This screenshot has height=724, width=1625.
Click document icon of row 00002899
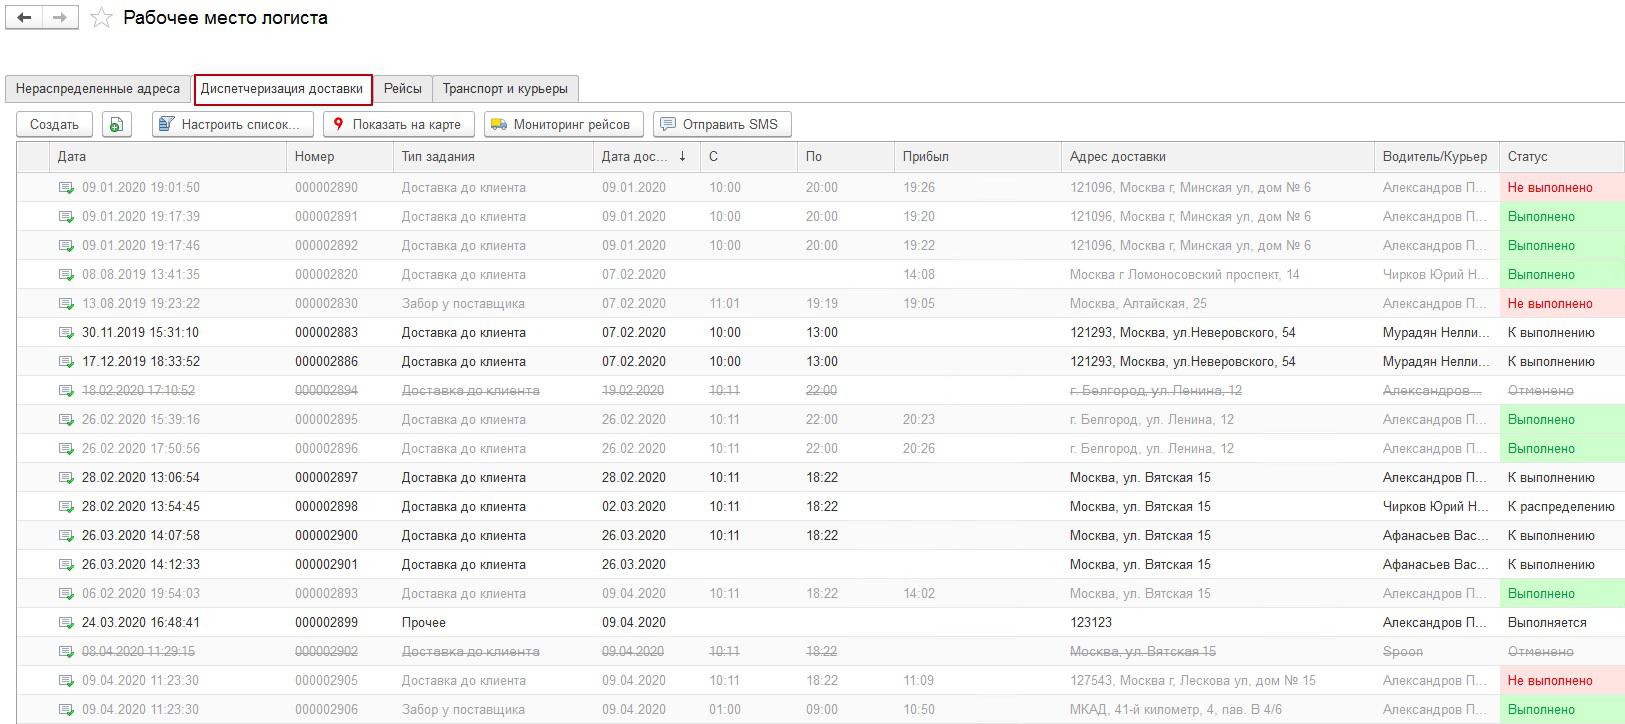(x=66, y=623)
